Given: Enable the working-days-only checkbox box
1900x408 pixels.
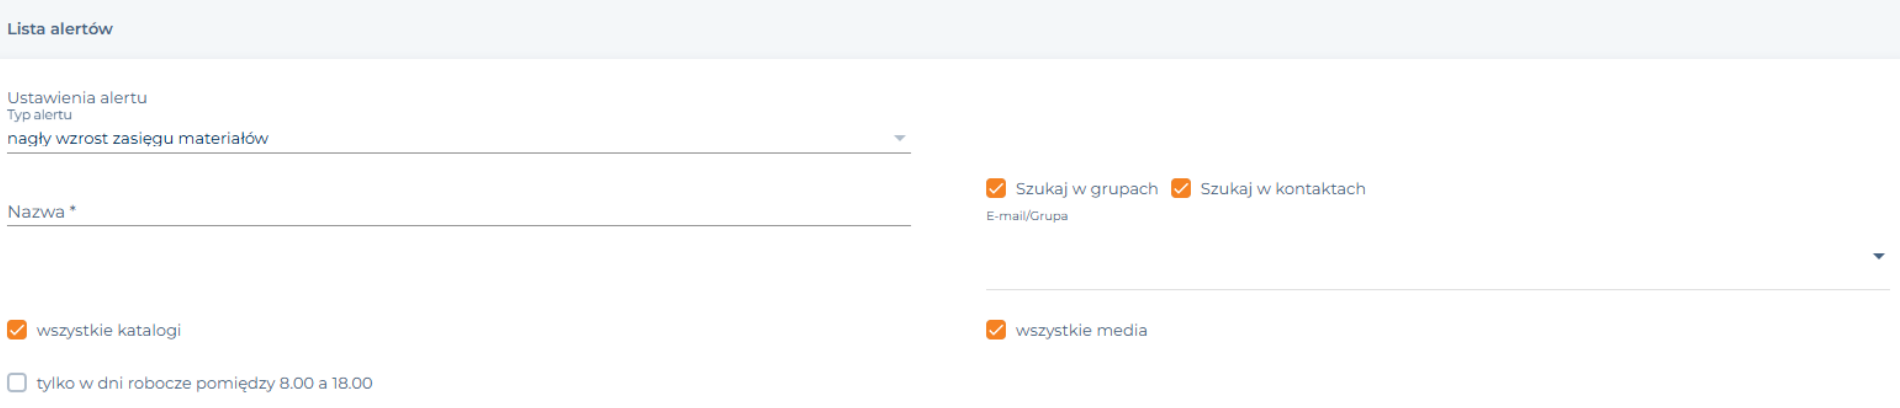Looking at the screenshot, I should pos(17,382).
